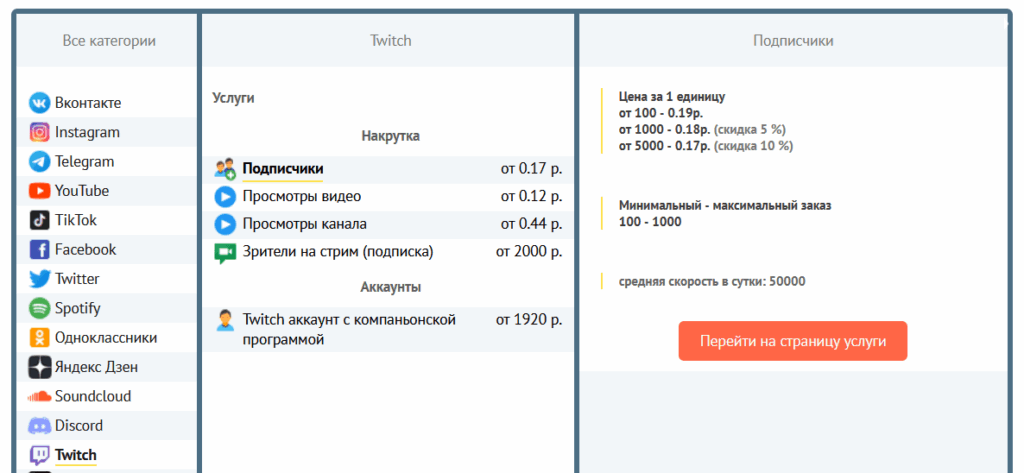1024x473 pixels.
Task: Click the Telegram paper plane icon
Action: 40,161
